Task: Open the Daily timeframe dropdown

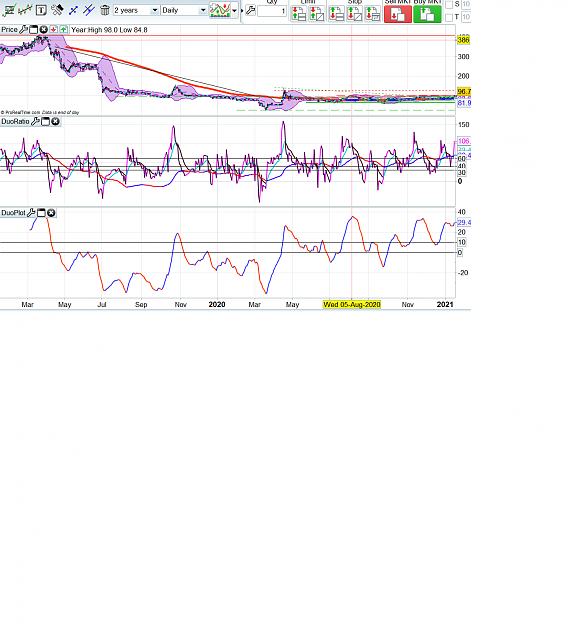Action: [x=184, y=10]
